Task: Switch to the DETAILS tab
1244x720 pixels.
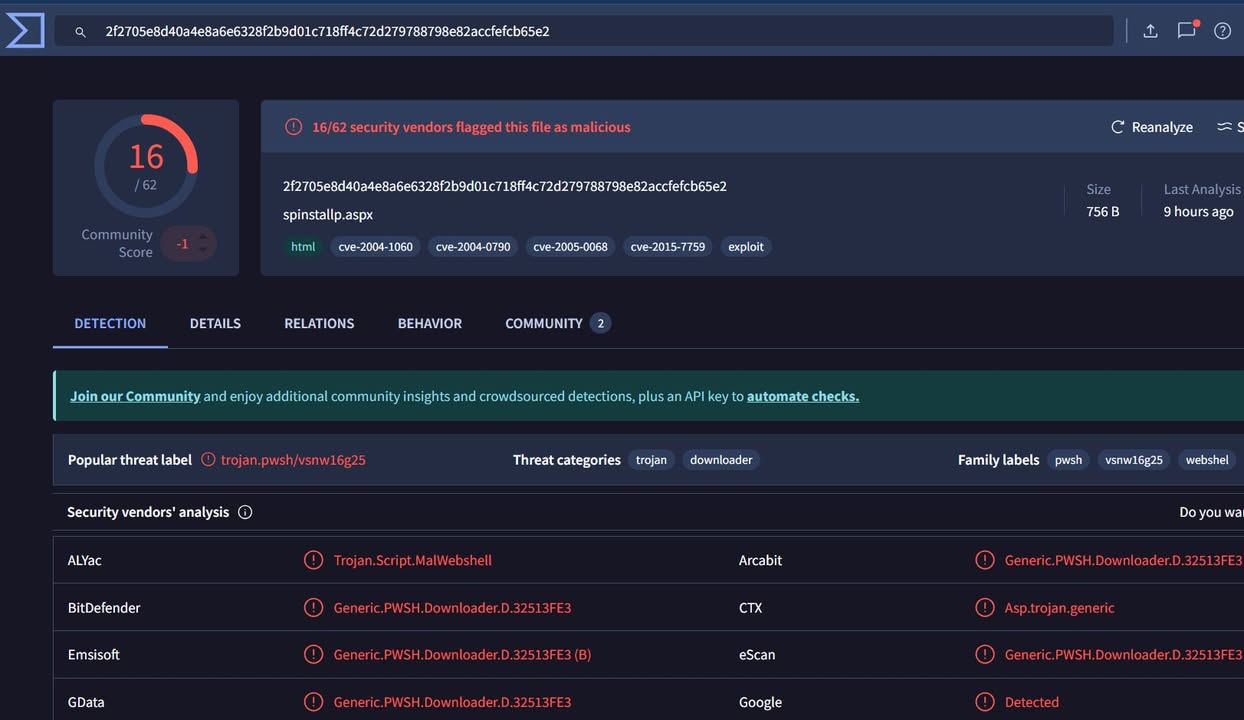Action: 215,323
